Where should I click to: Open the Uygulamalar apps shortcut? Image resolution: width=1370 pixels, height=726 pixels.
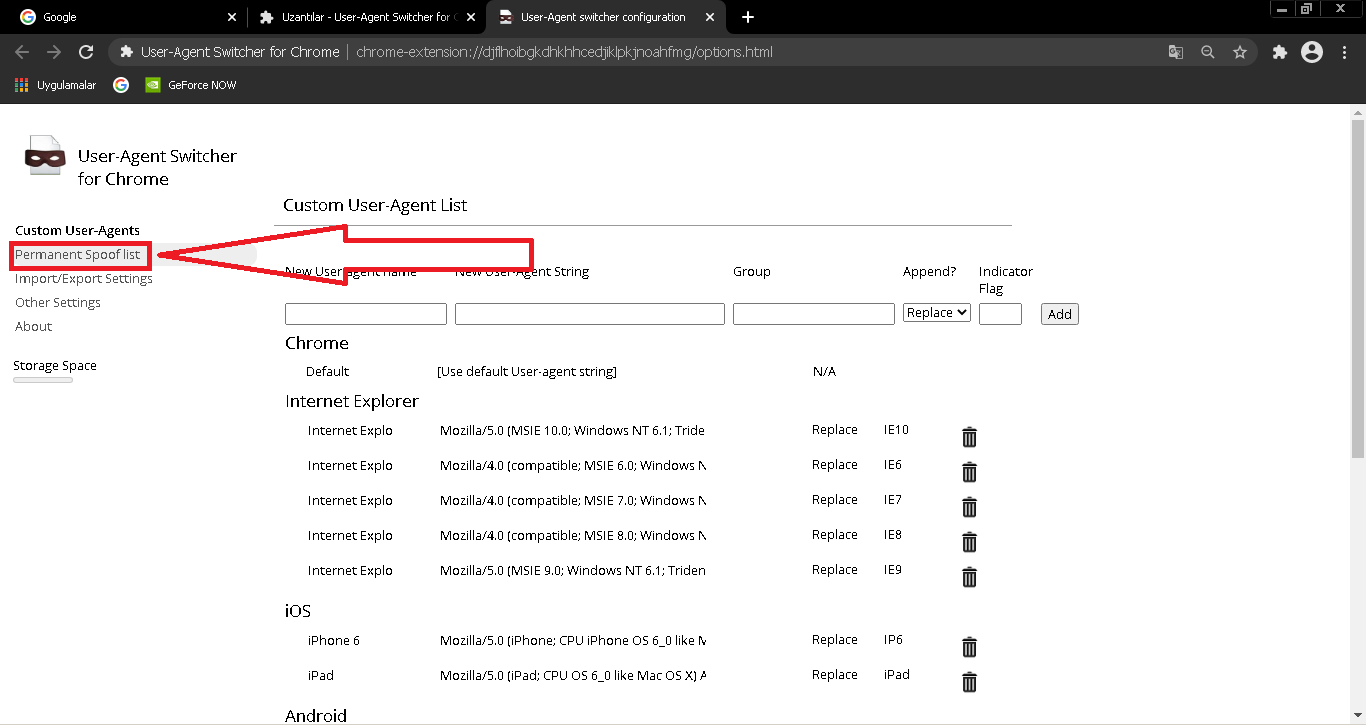[56, 85]
